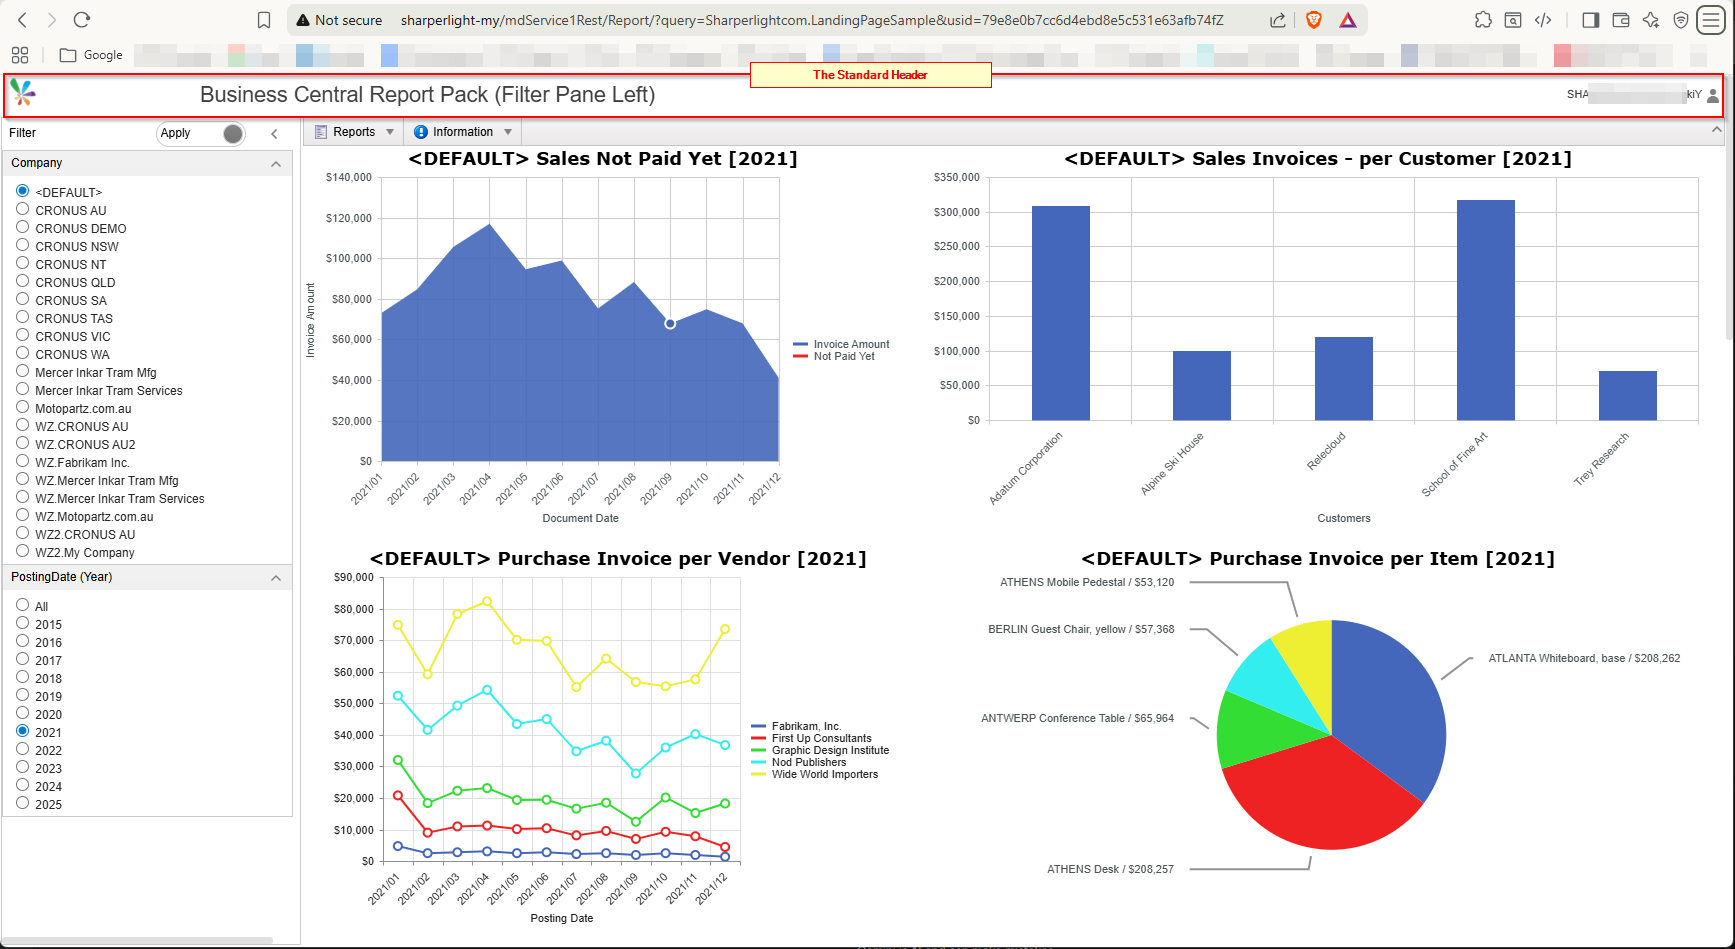Screen dimensions: 1735x949
Task: Toggle the Not Paid Yet legend swatch
Action: [x=800, y=356]
